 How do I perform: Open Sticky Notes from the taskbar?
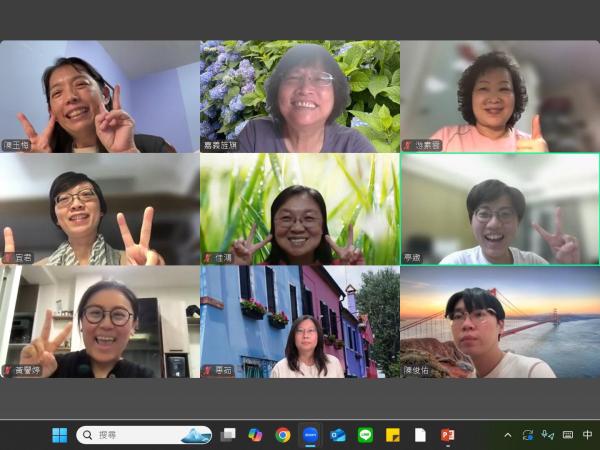393,435
